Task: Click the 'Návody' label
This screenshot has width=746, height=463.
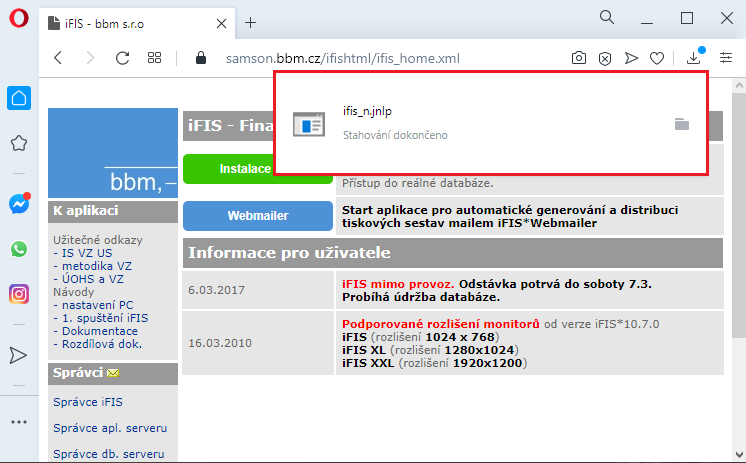Action: (x=73, y=292)
